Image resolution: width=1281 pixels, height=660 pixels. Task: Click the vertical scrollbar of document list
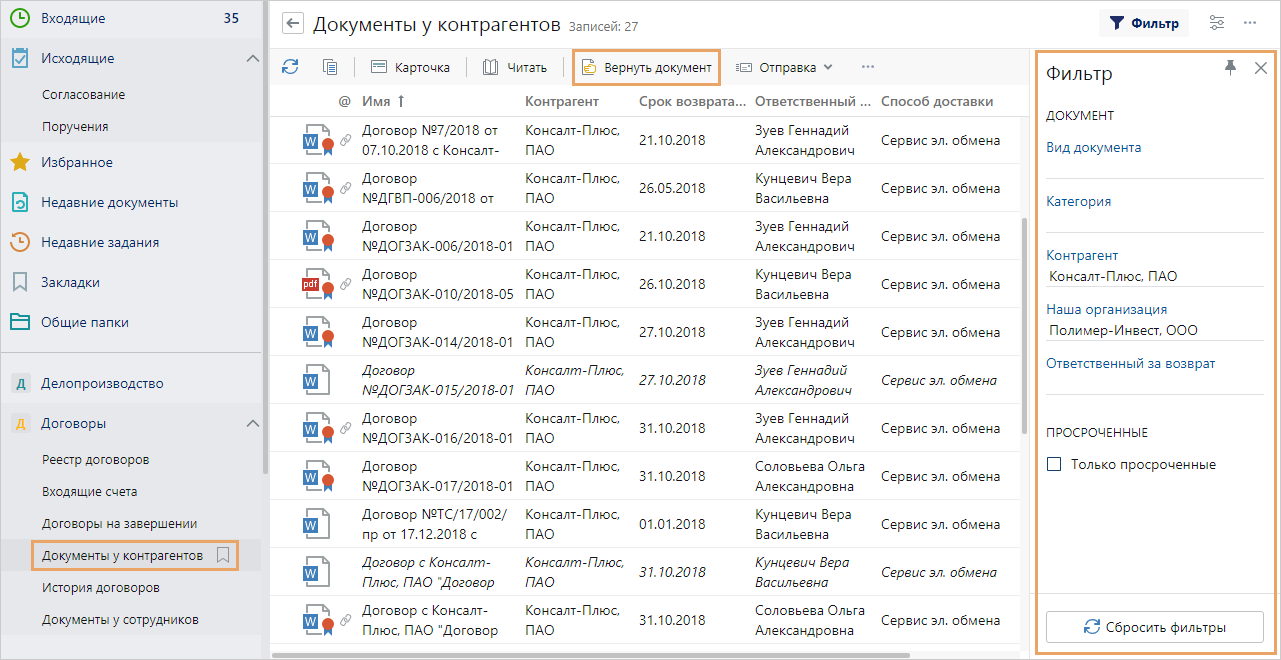[1025, 320]
